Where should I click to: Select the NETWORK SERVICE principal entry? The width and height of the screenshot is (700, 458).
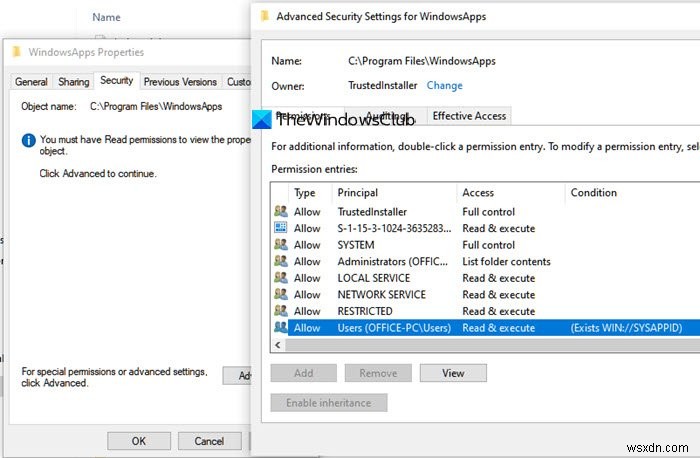[x=382, y=294]
